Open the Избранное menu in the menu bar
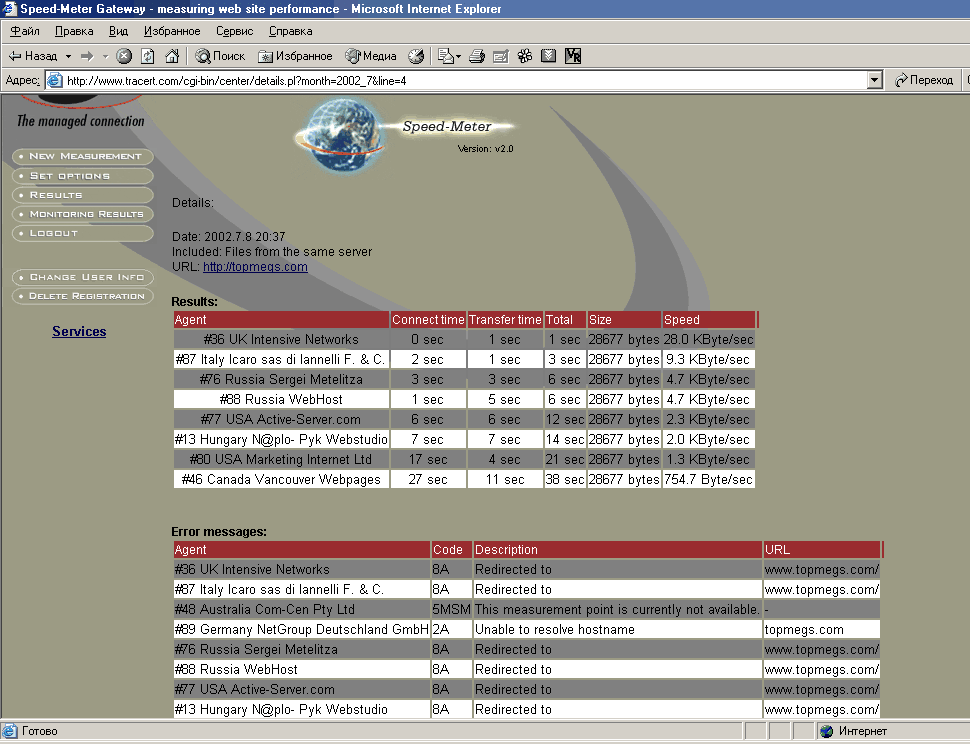Image resolution: width=970 pixels, height=744 pixels. [x=172, y=31]
